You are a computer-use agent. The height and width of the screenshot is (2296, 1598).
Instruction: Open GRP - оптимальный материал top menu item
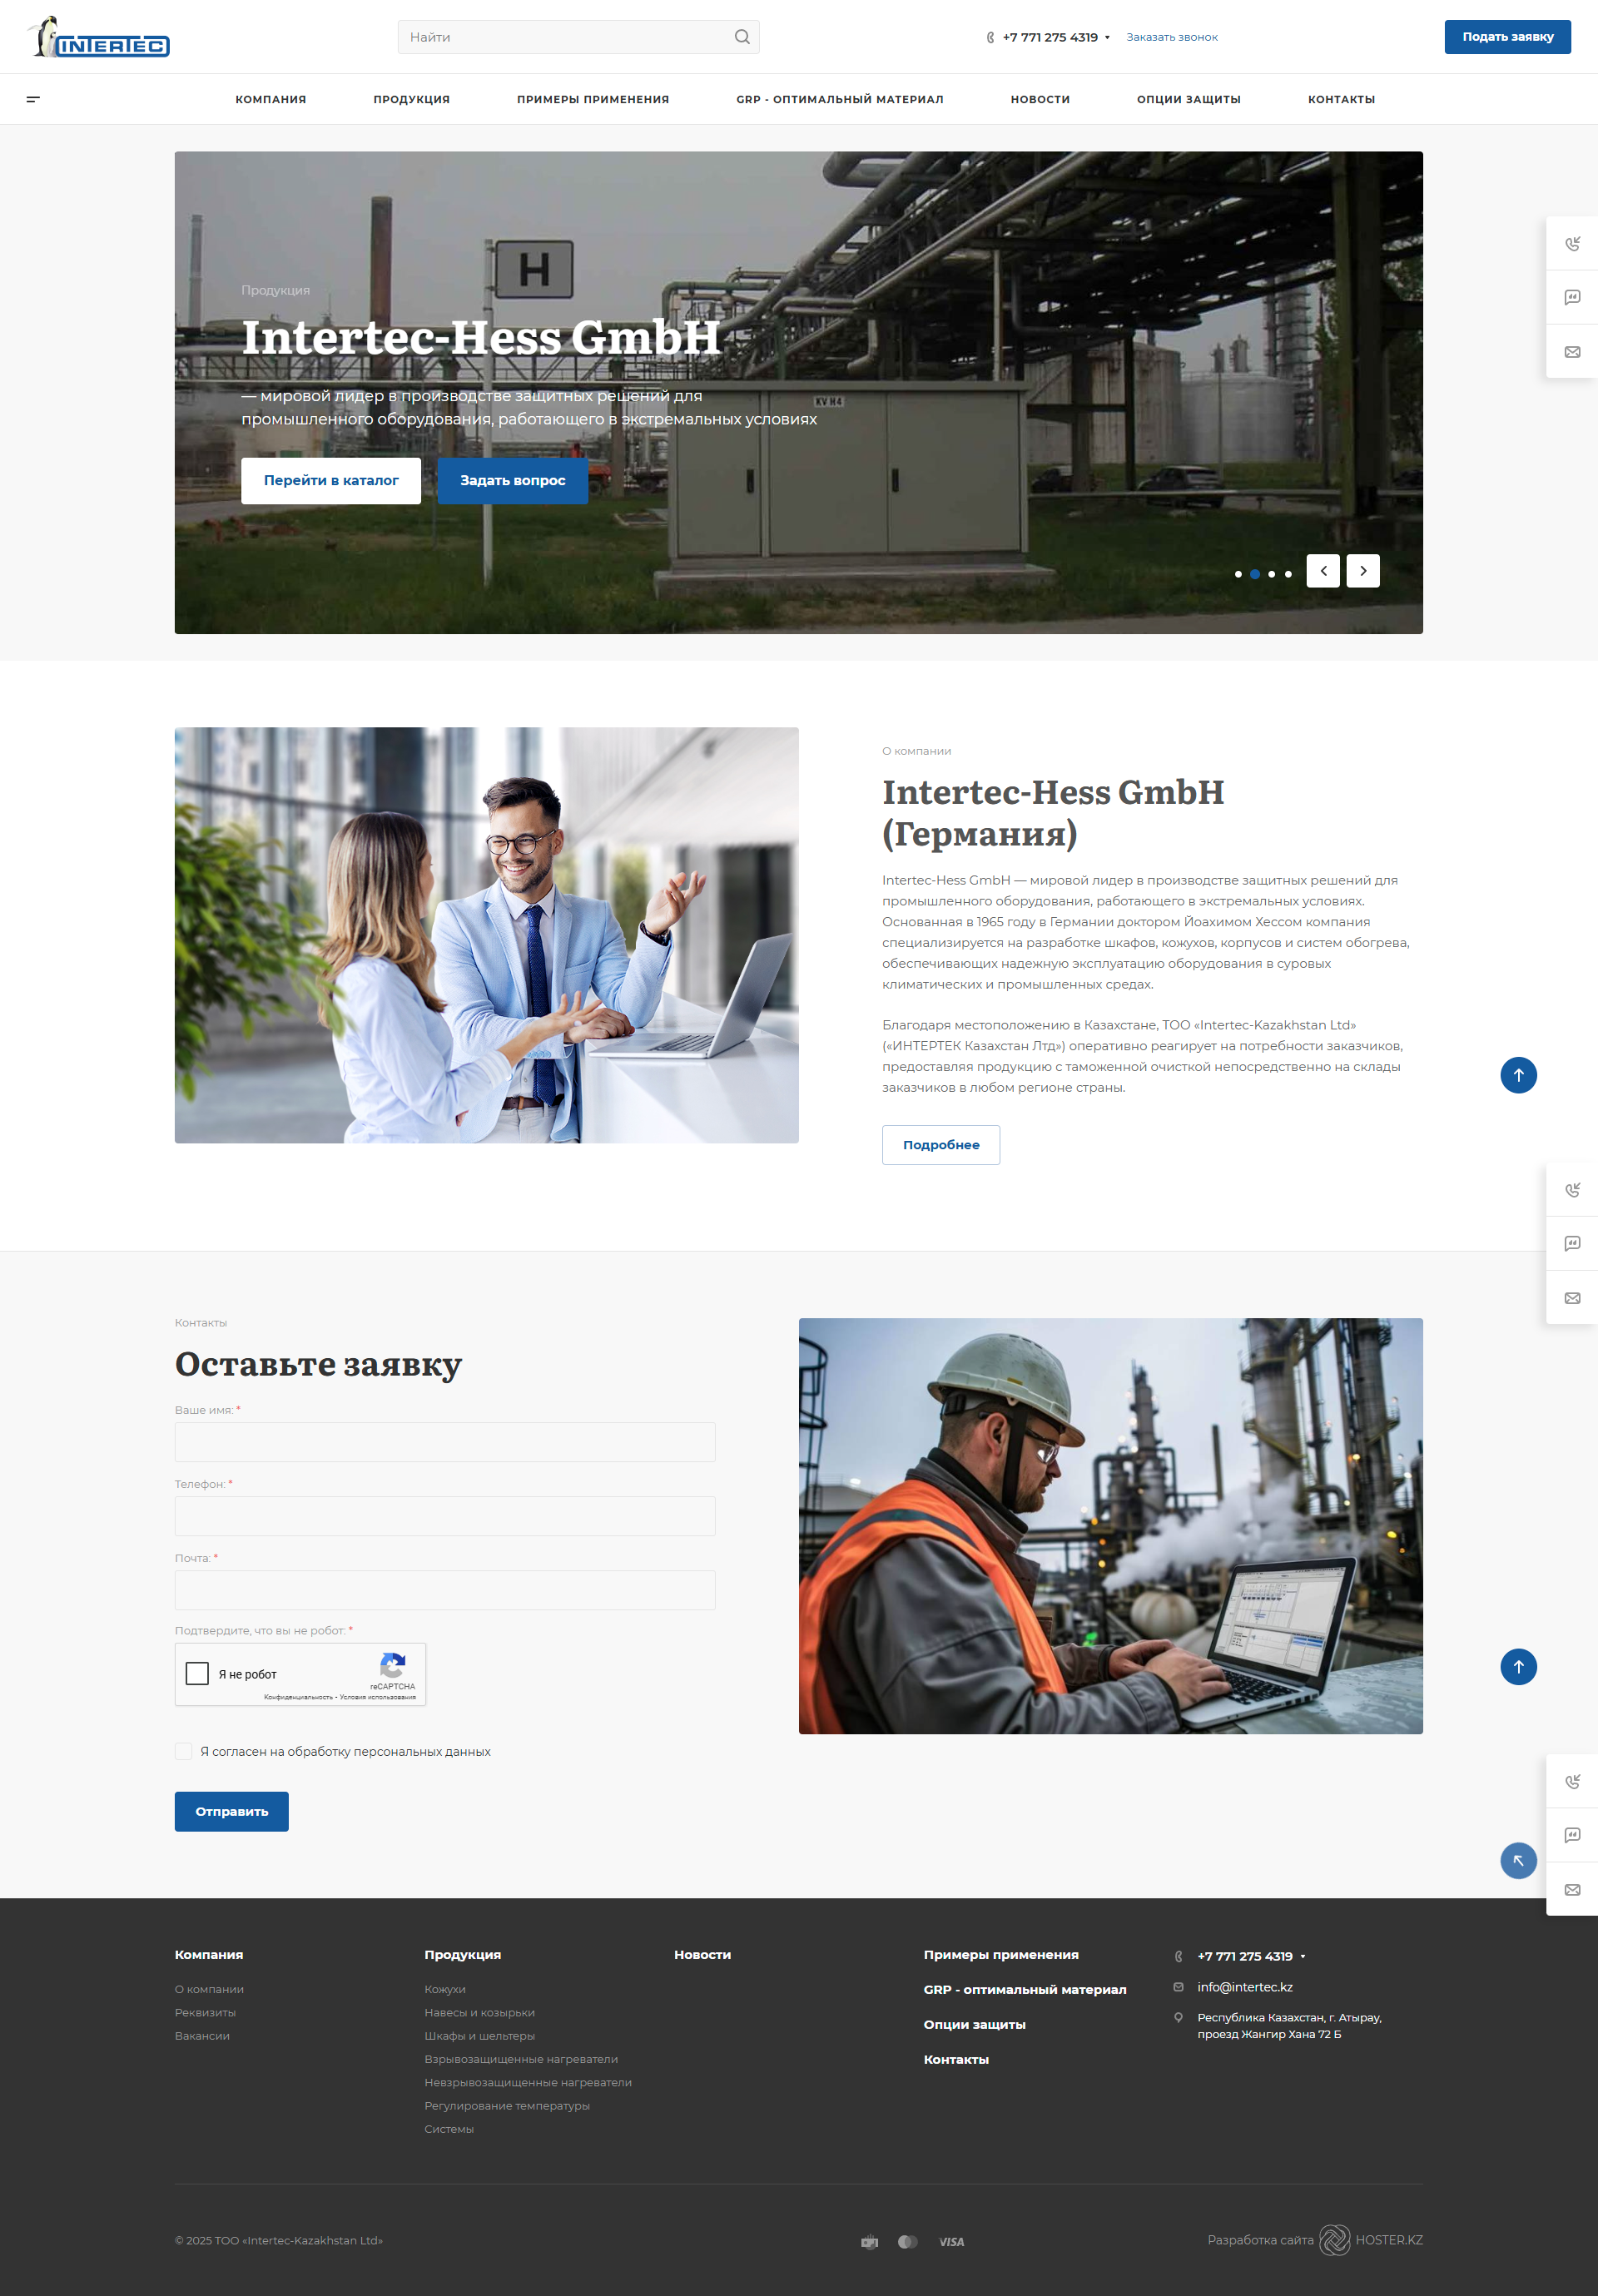tap(840, 99)
